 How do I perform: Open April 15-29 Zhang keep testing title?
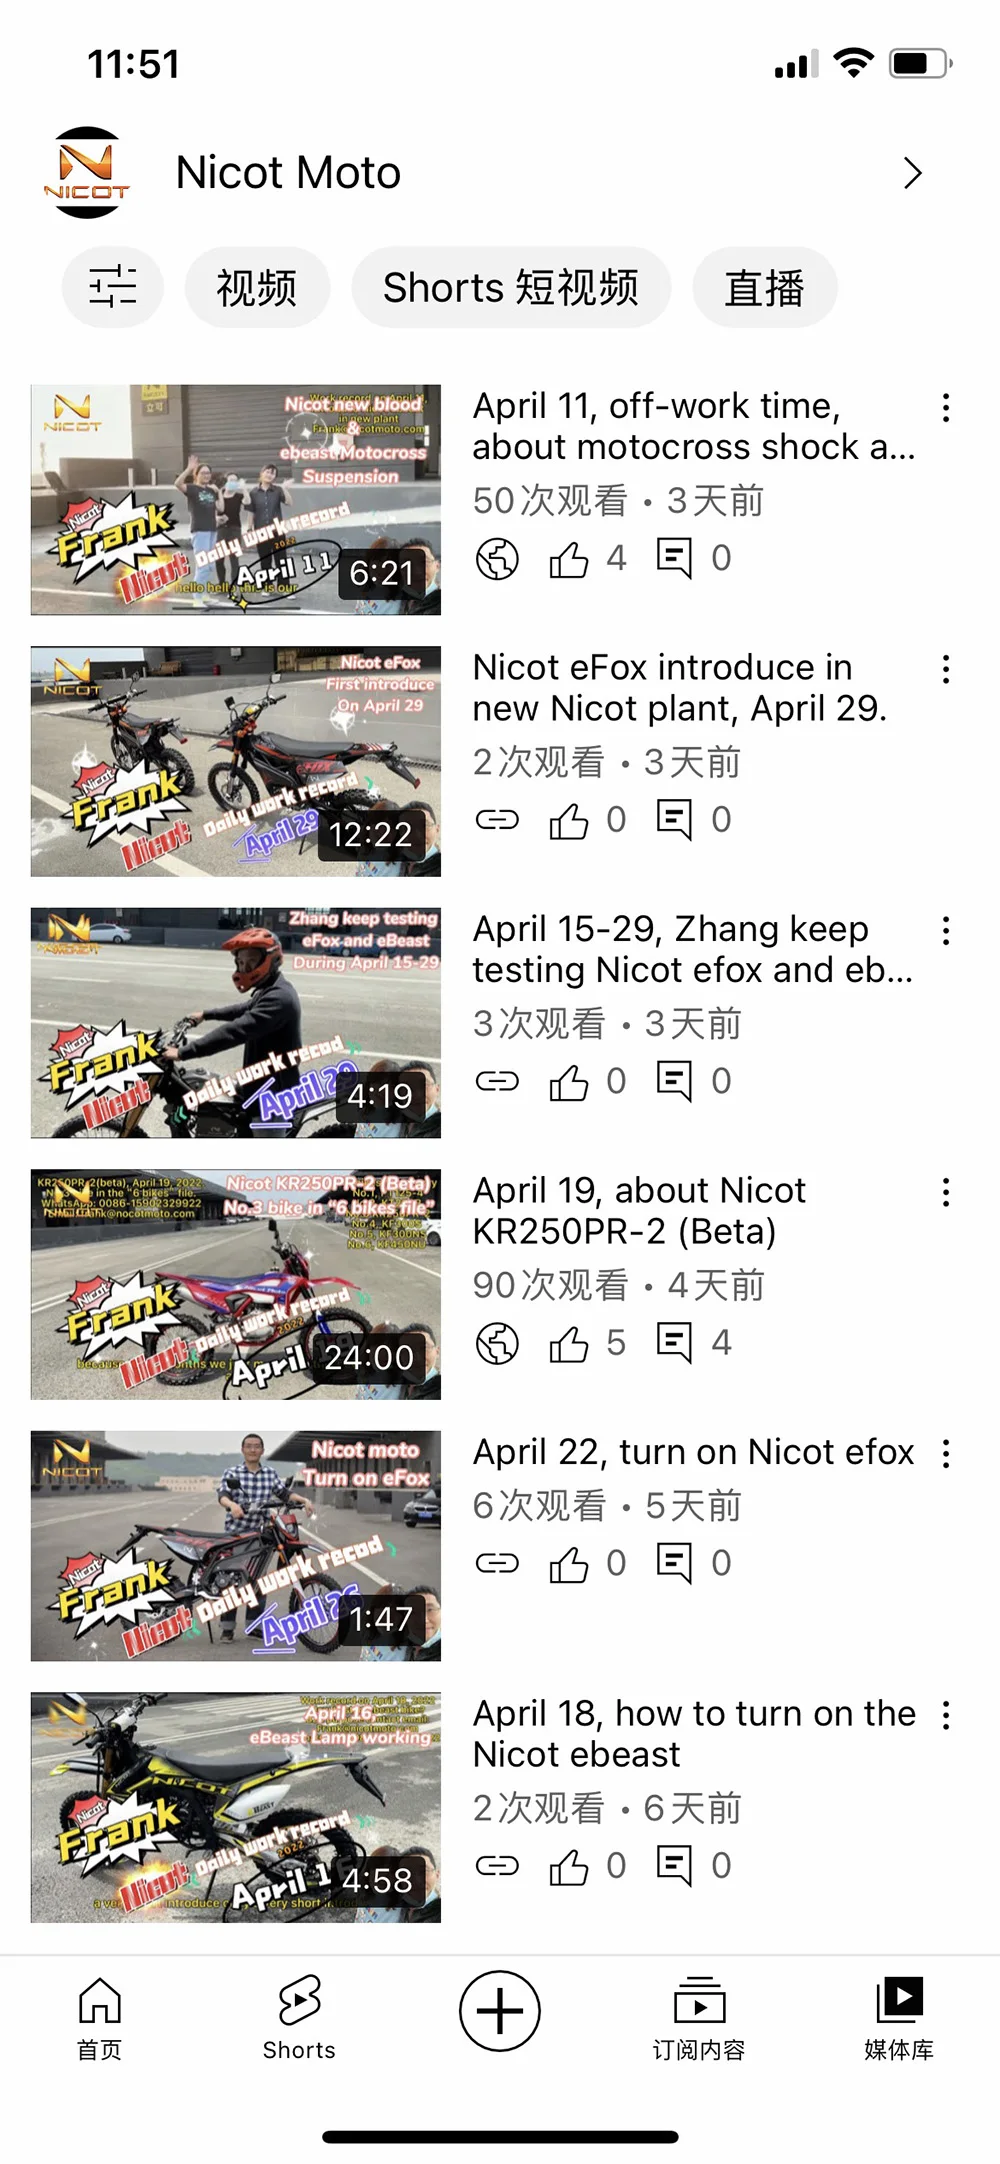[x=693, y=949]
